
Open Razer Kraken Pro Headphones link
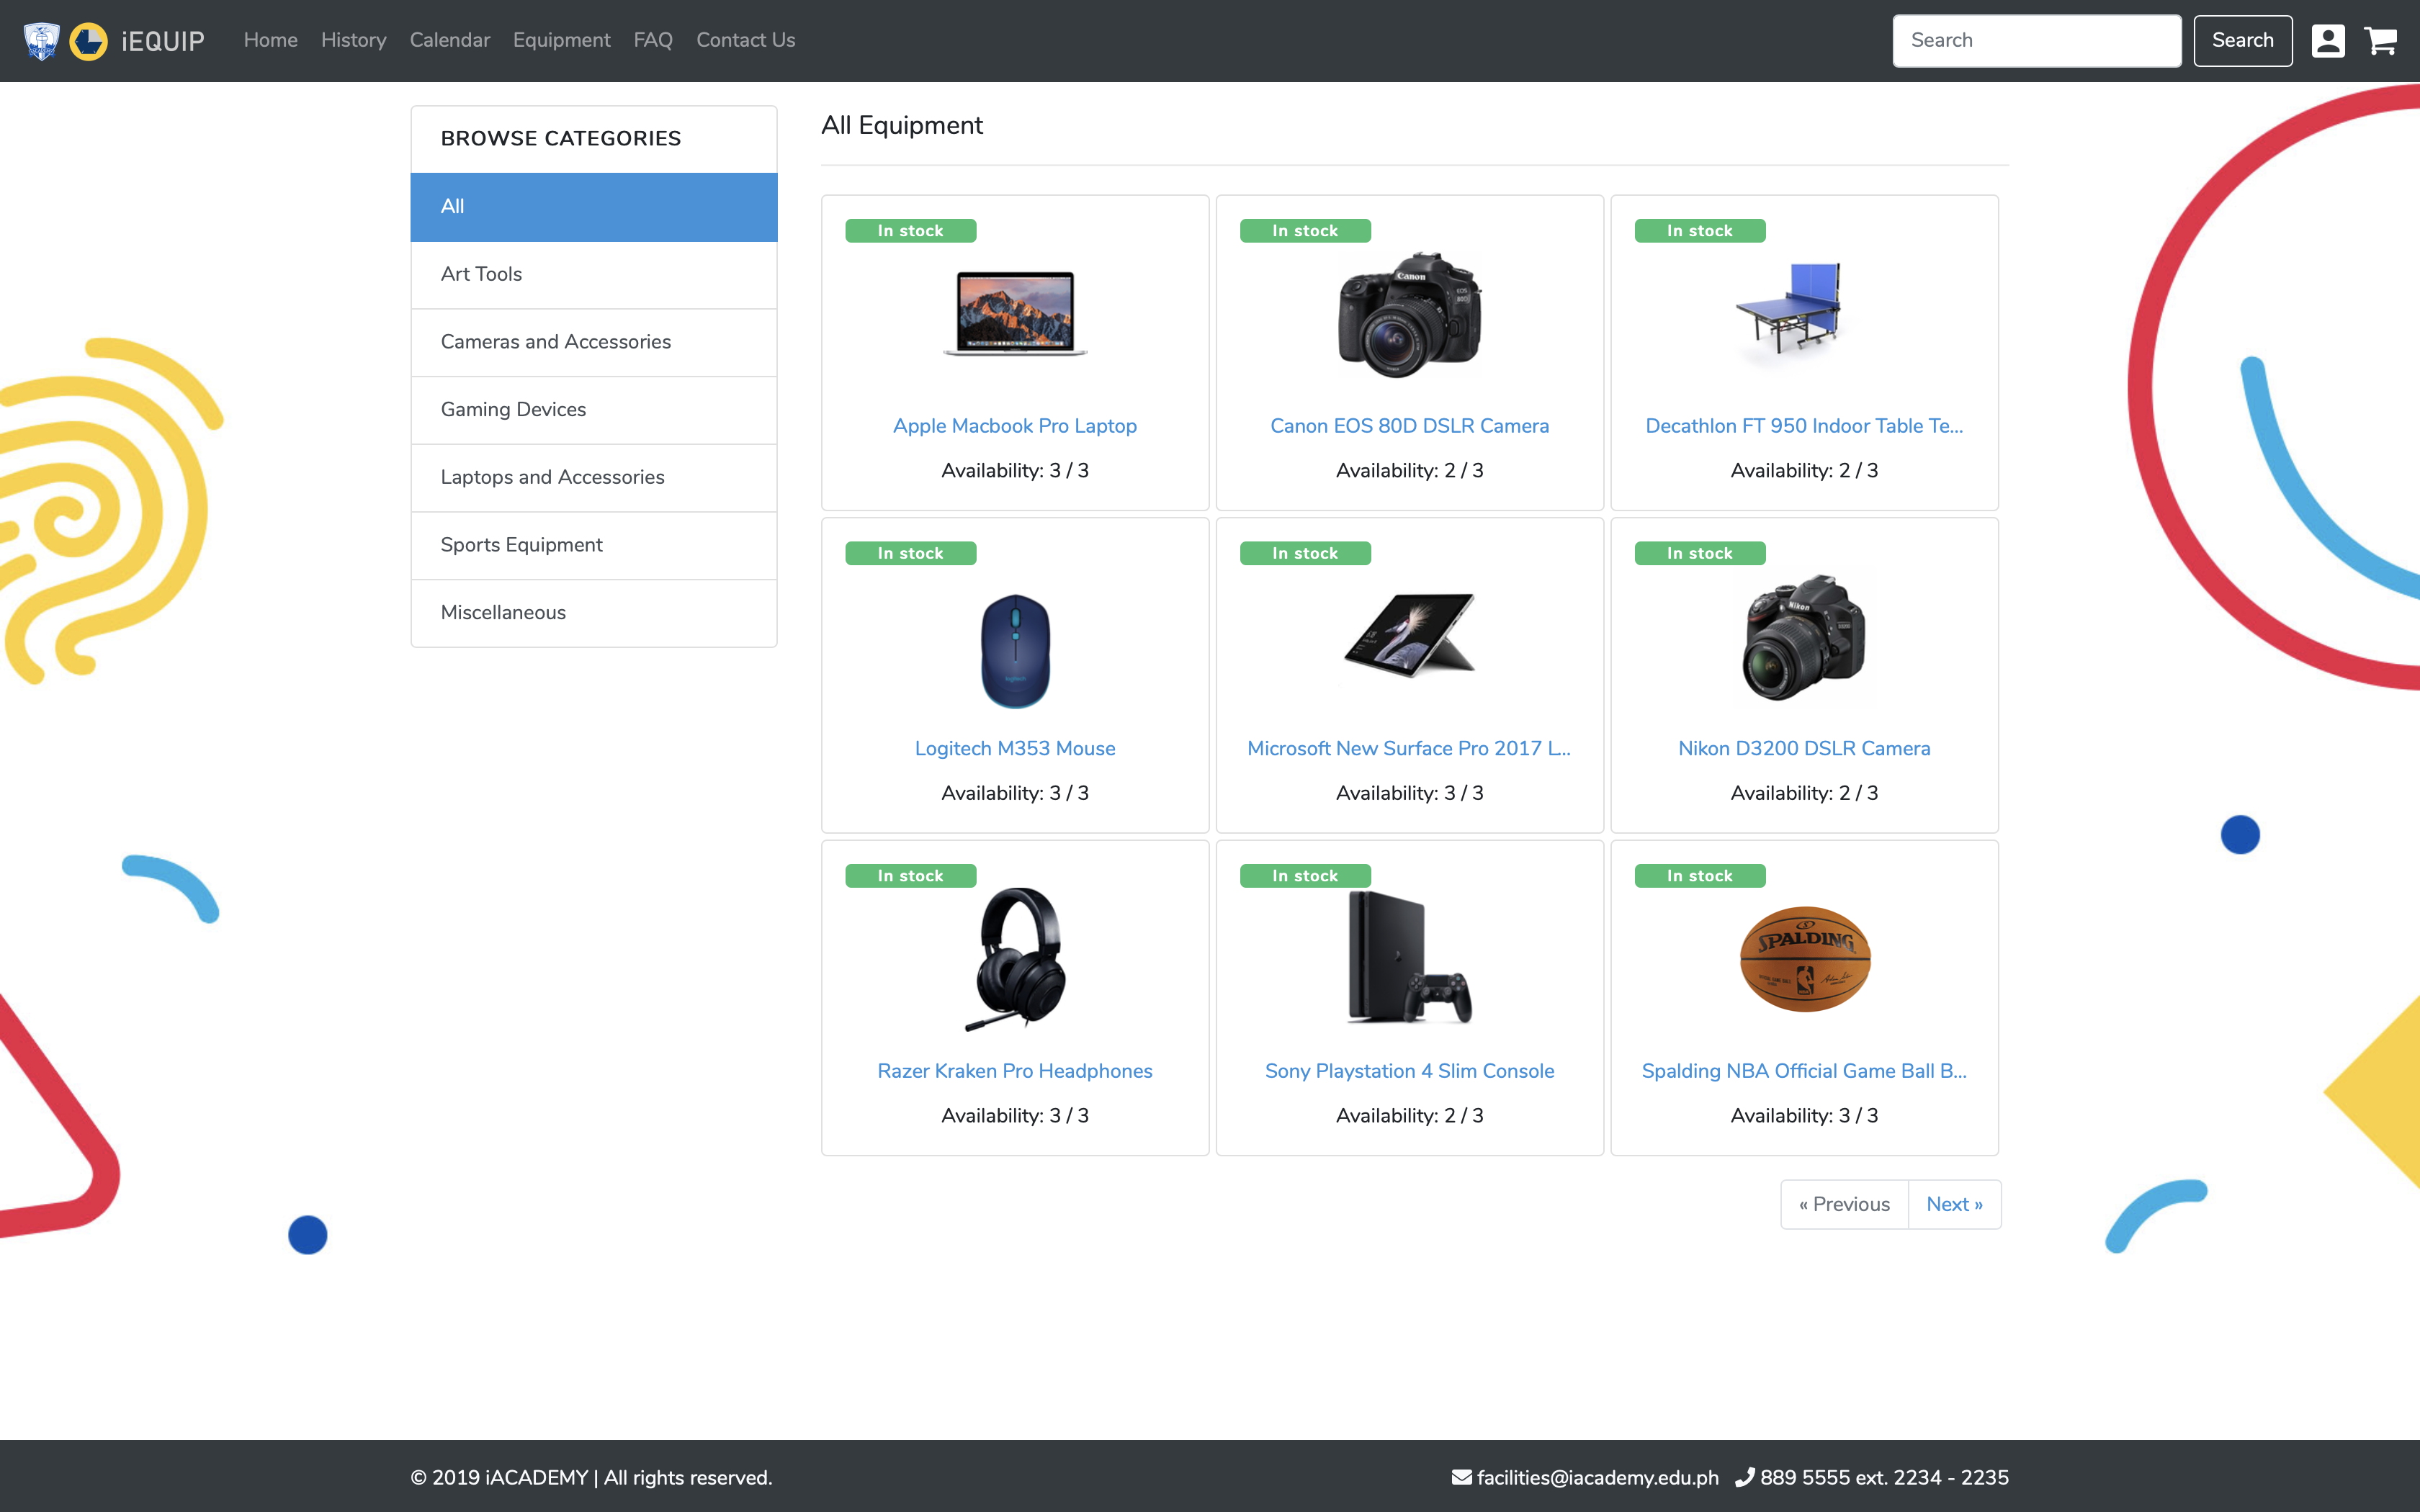point(1015,1071)
